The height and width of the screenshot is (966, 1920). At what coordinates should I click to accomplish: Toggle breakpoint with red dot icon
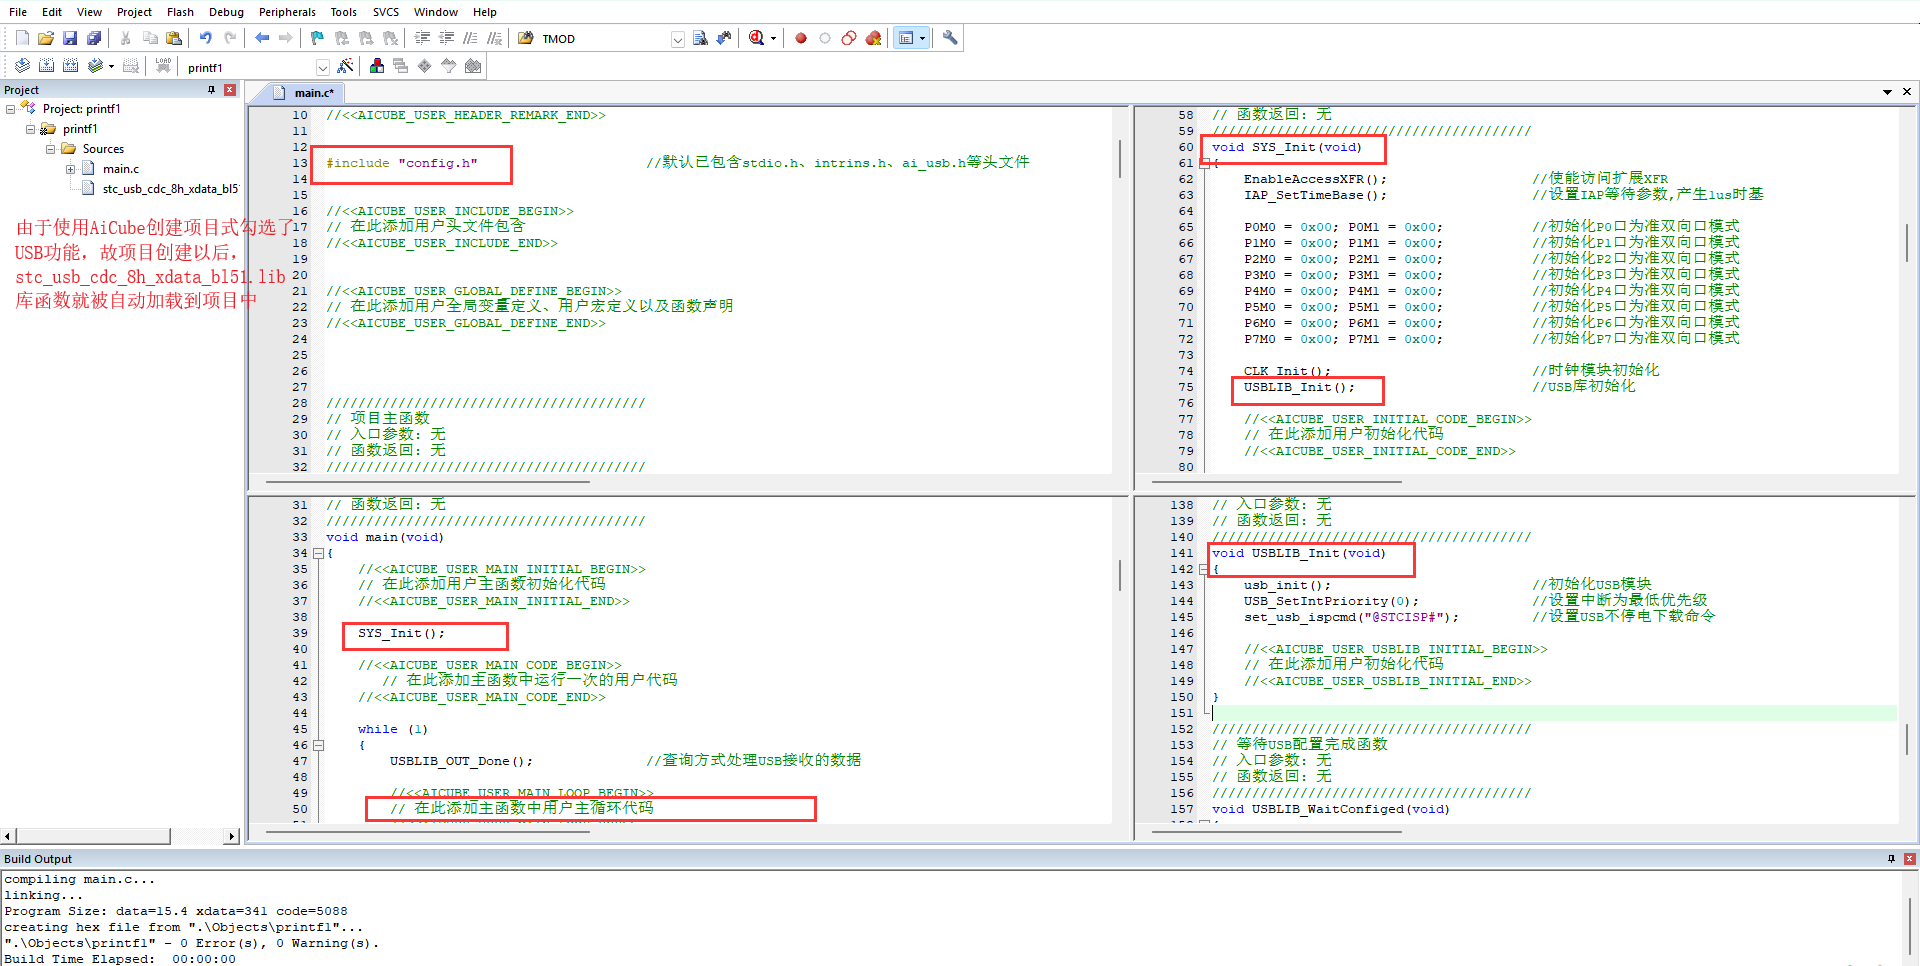(x=801, y=38)
